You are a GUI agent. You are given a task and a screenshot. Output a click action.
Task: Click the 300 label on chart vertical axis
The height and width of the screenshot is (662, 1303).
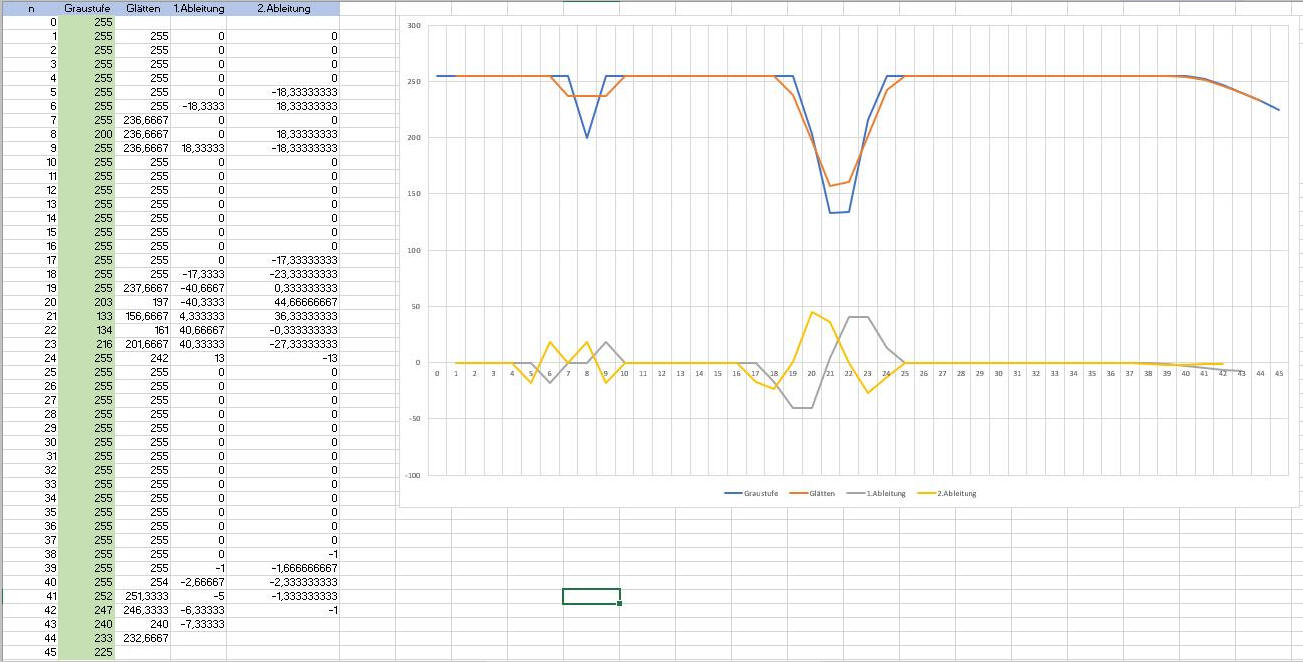tap(414, 25)
